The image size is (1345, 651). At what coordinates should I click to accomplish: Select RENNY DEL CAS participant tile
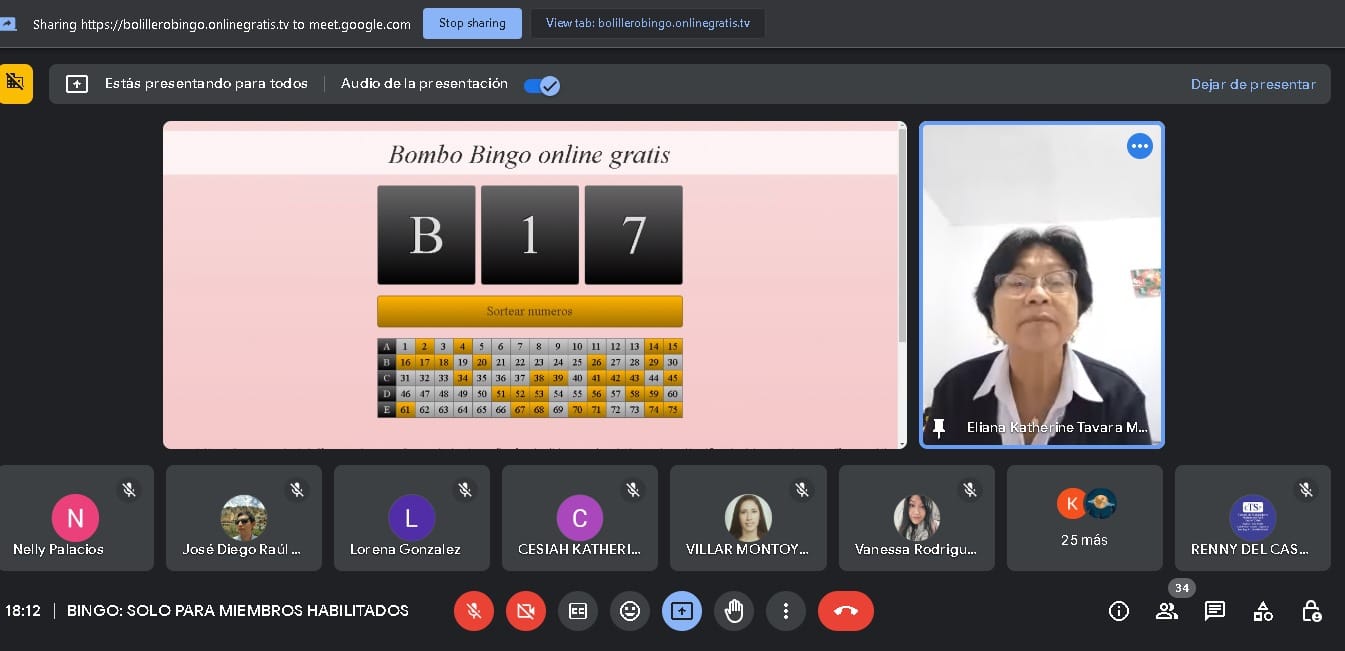pos(1253,518)
